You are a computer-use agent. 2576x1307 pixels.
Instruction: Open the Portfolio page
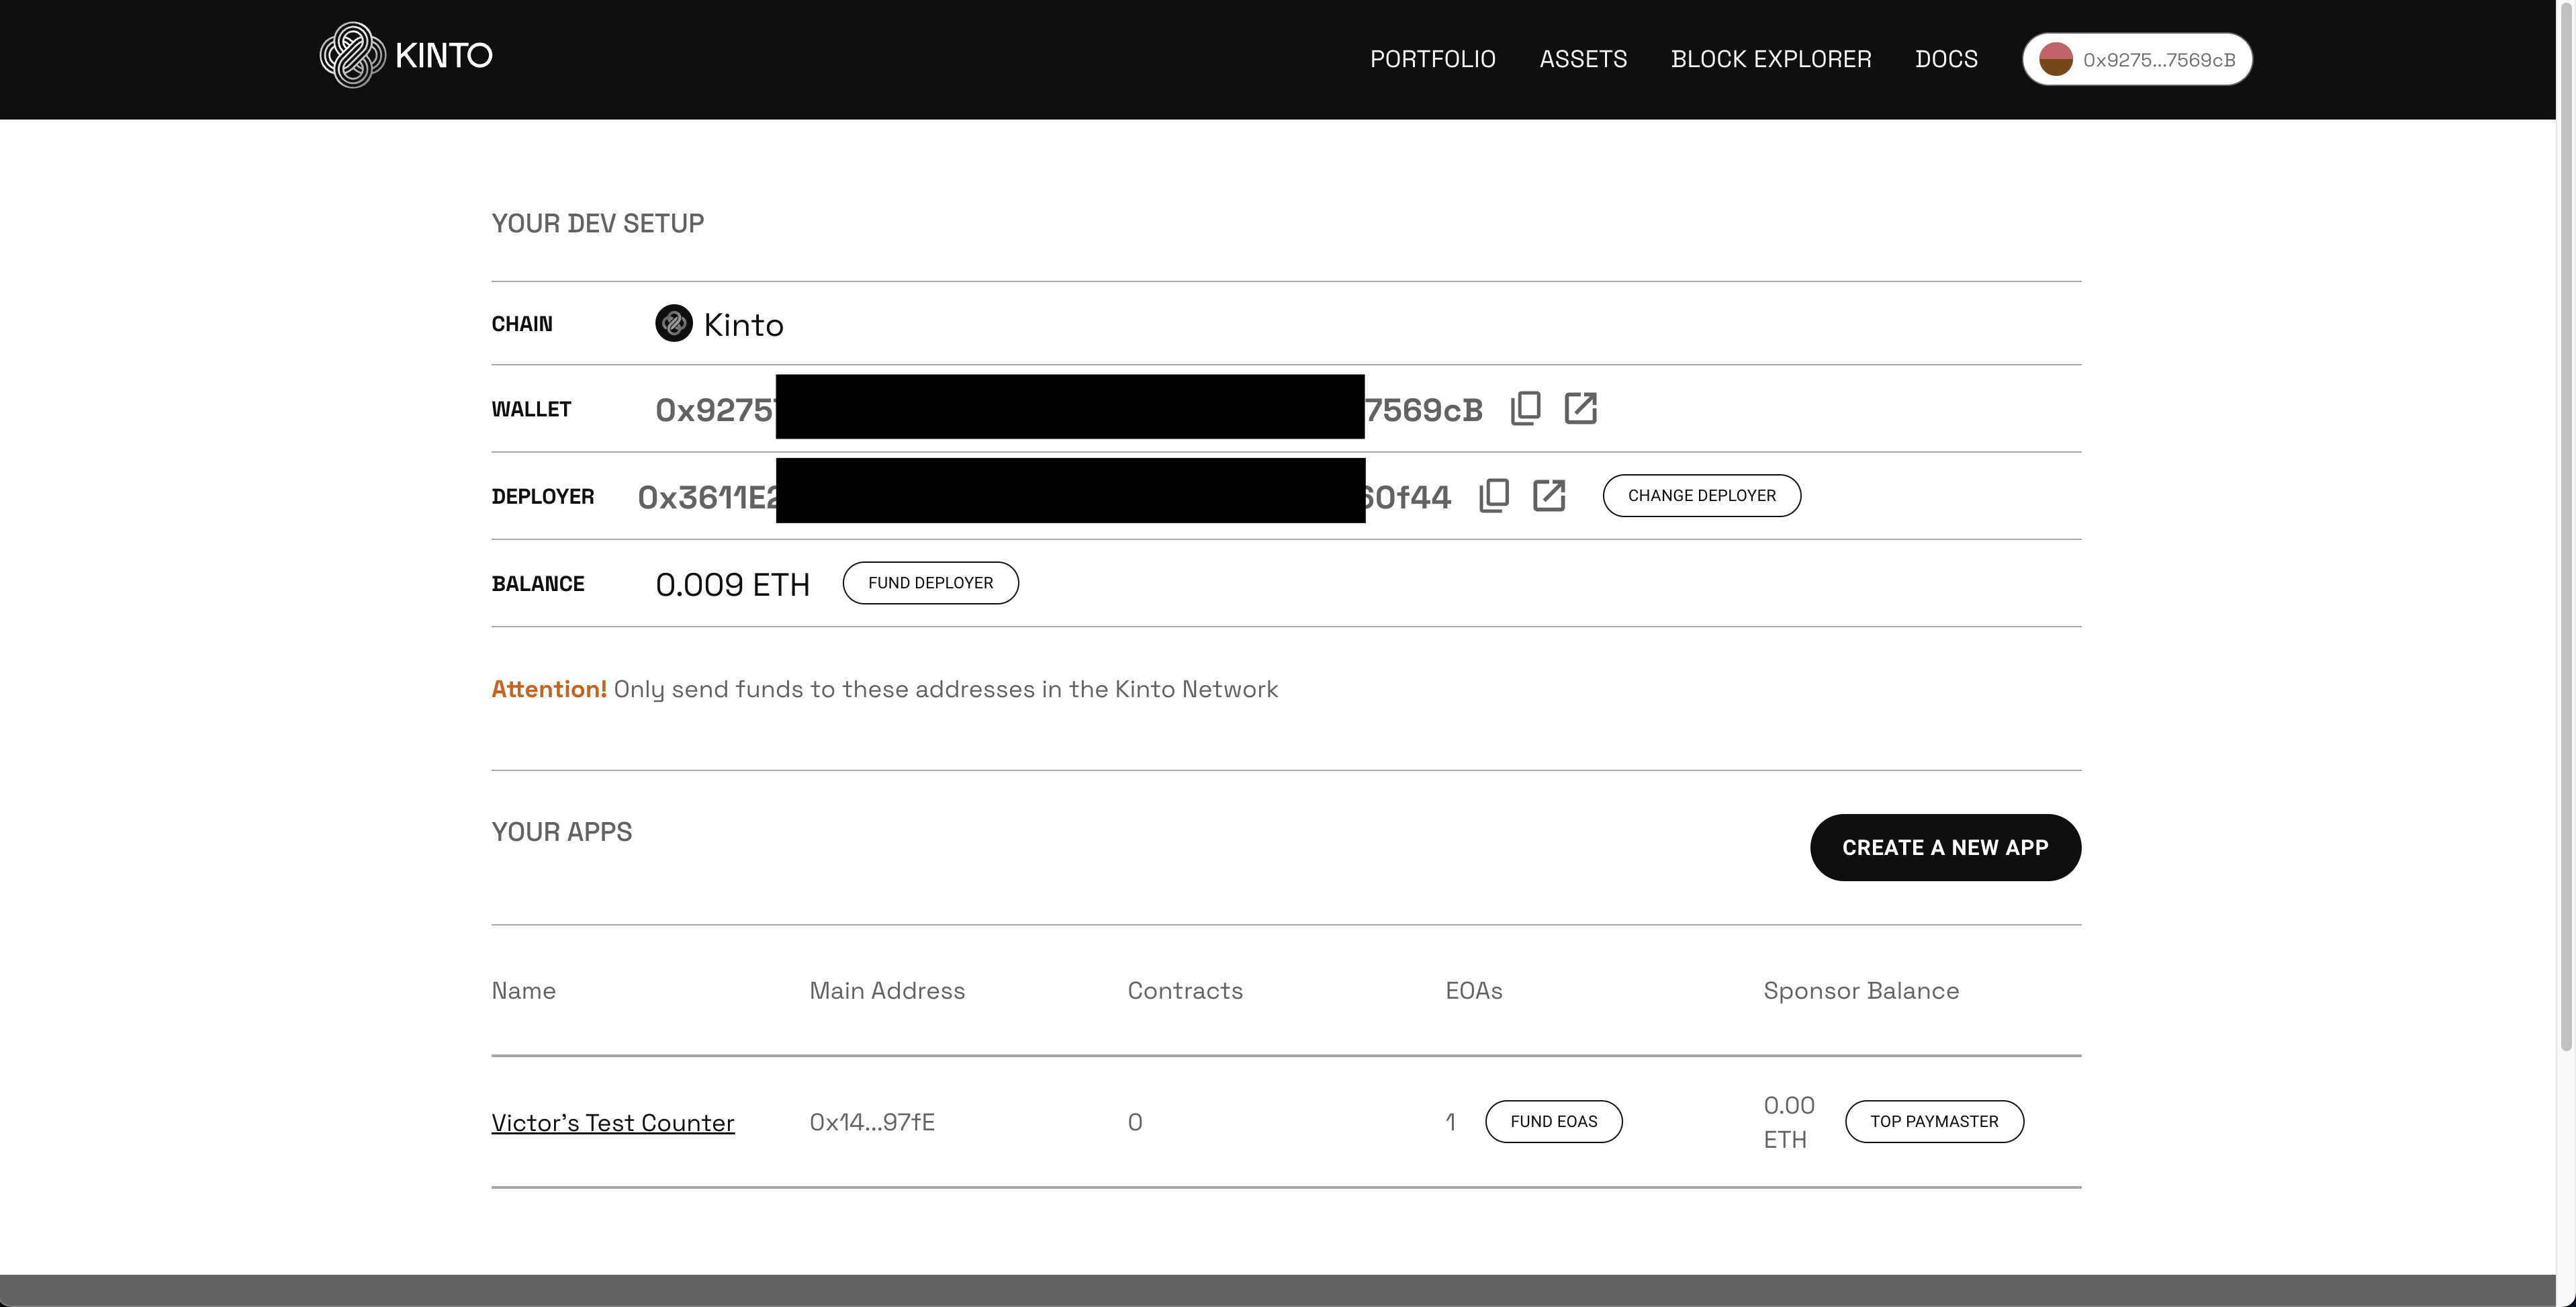click(x=1432, y=59)
